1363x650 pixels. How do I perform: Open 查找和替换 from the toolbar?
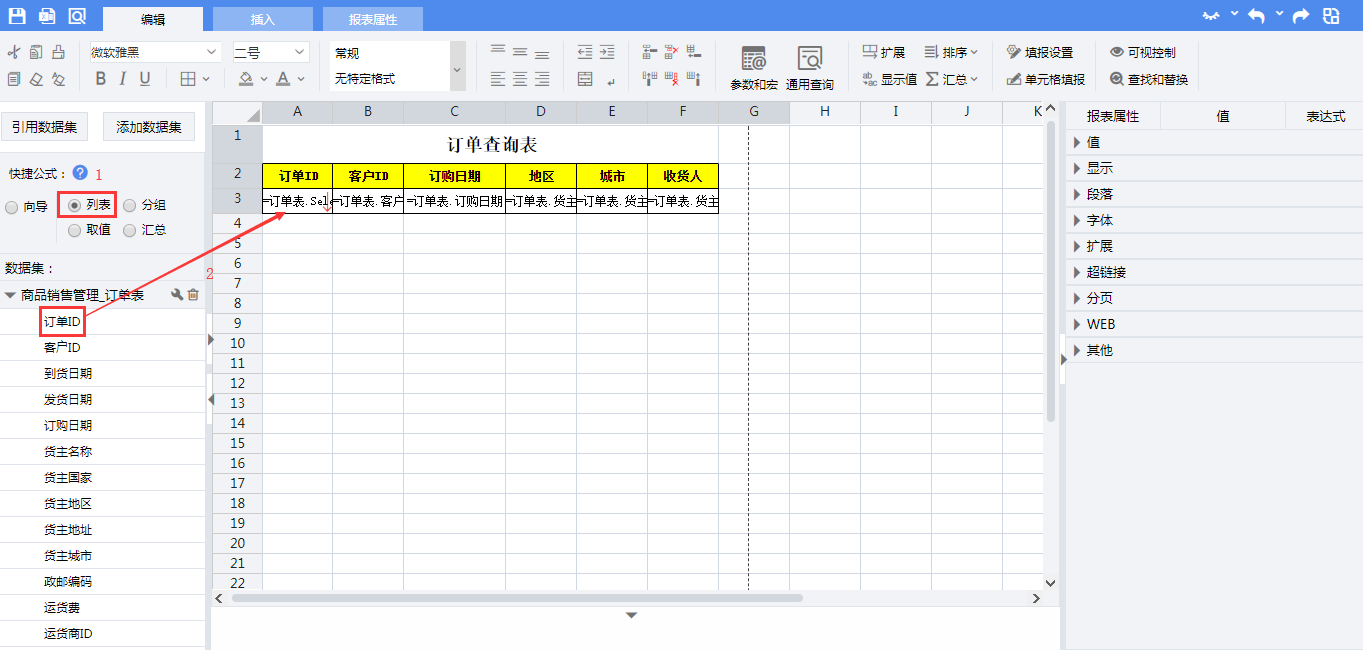[1149, 79]
